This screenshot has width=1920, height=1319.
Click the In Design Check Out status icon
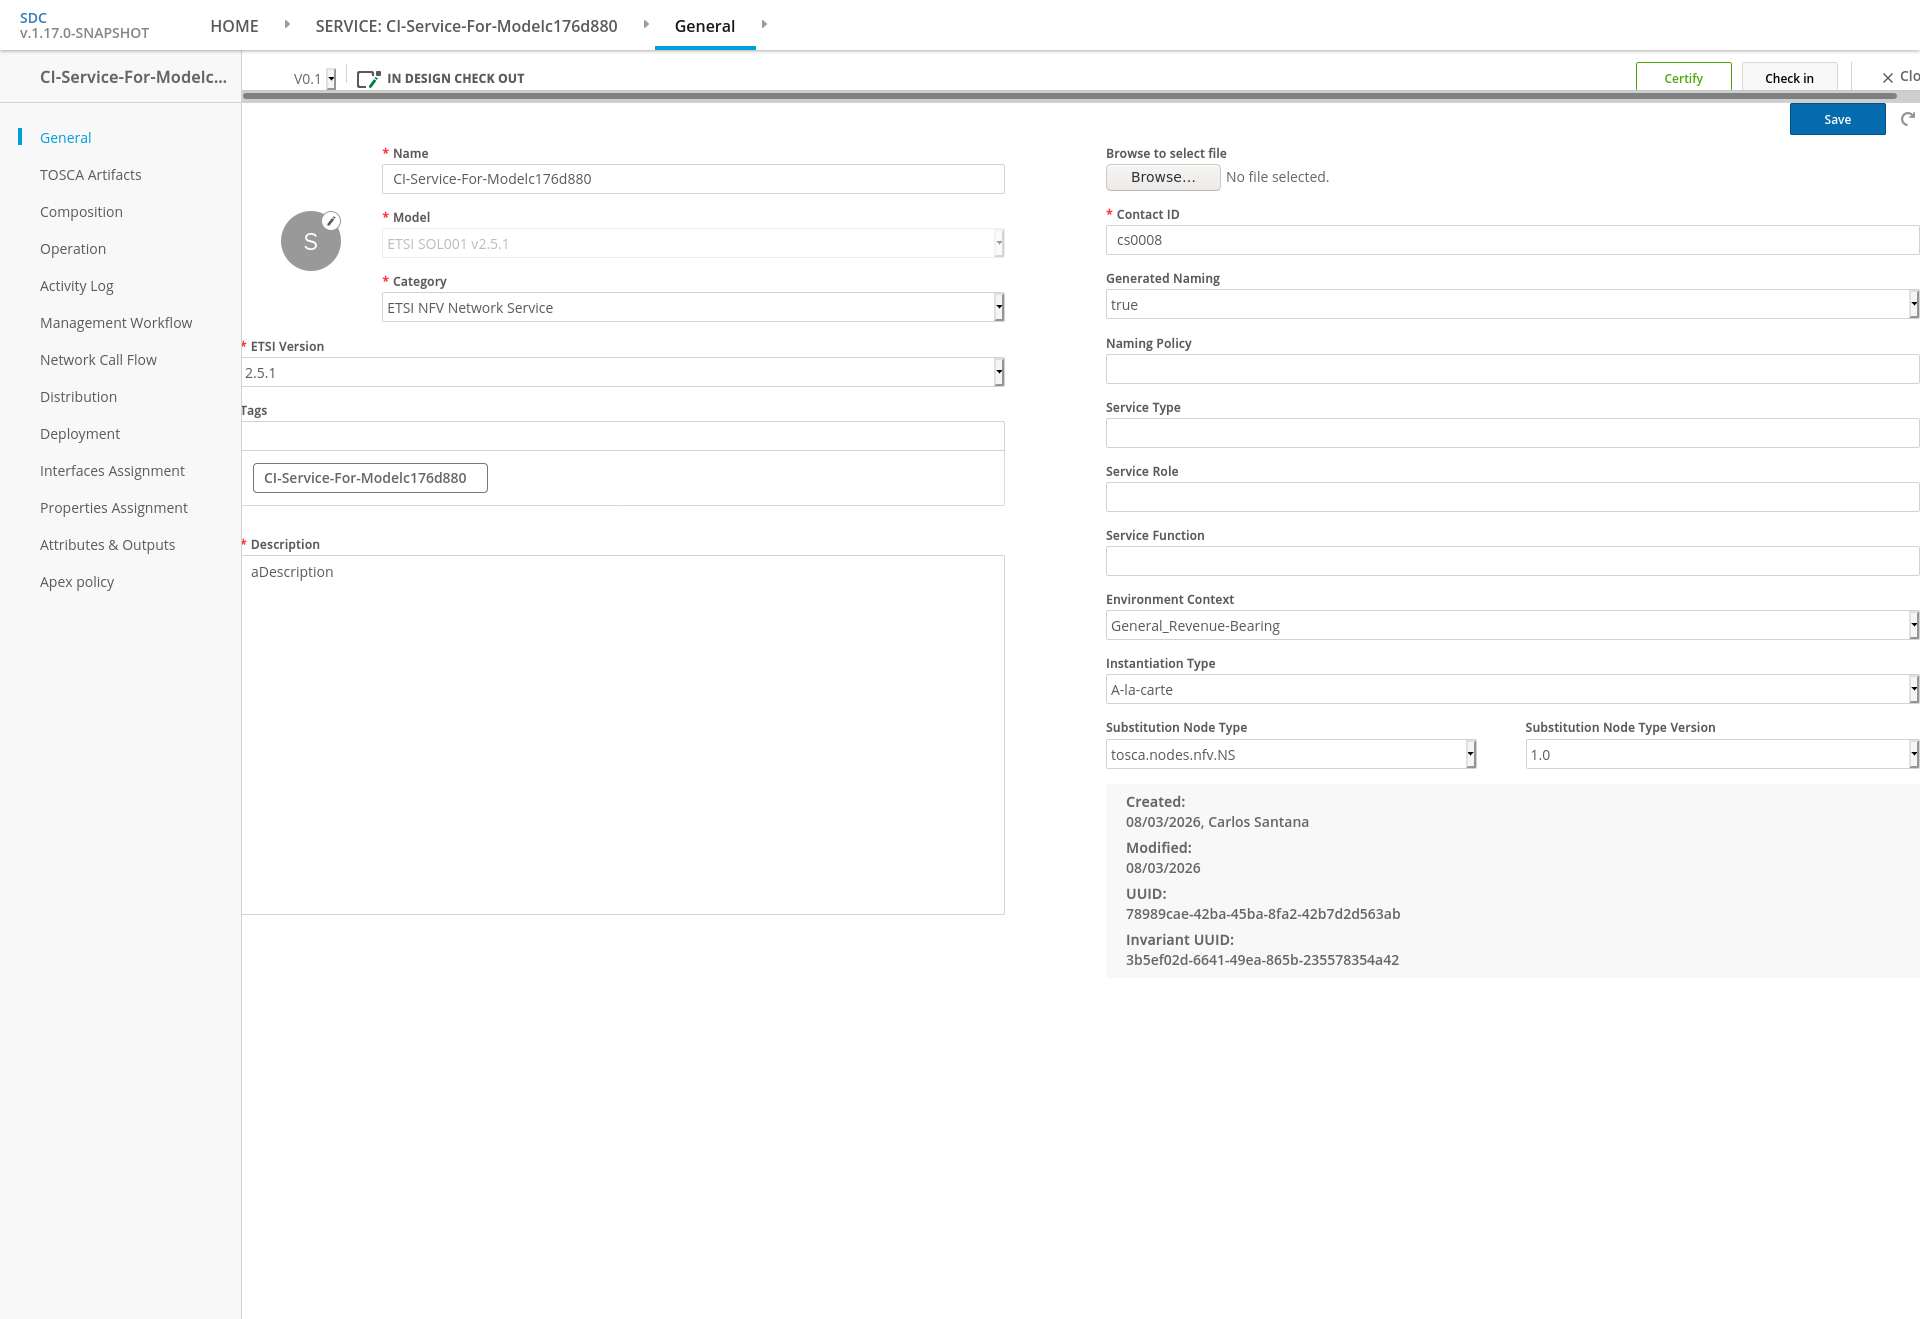369,79
